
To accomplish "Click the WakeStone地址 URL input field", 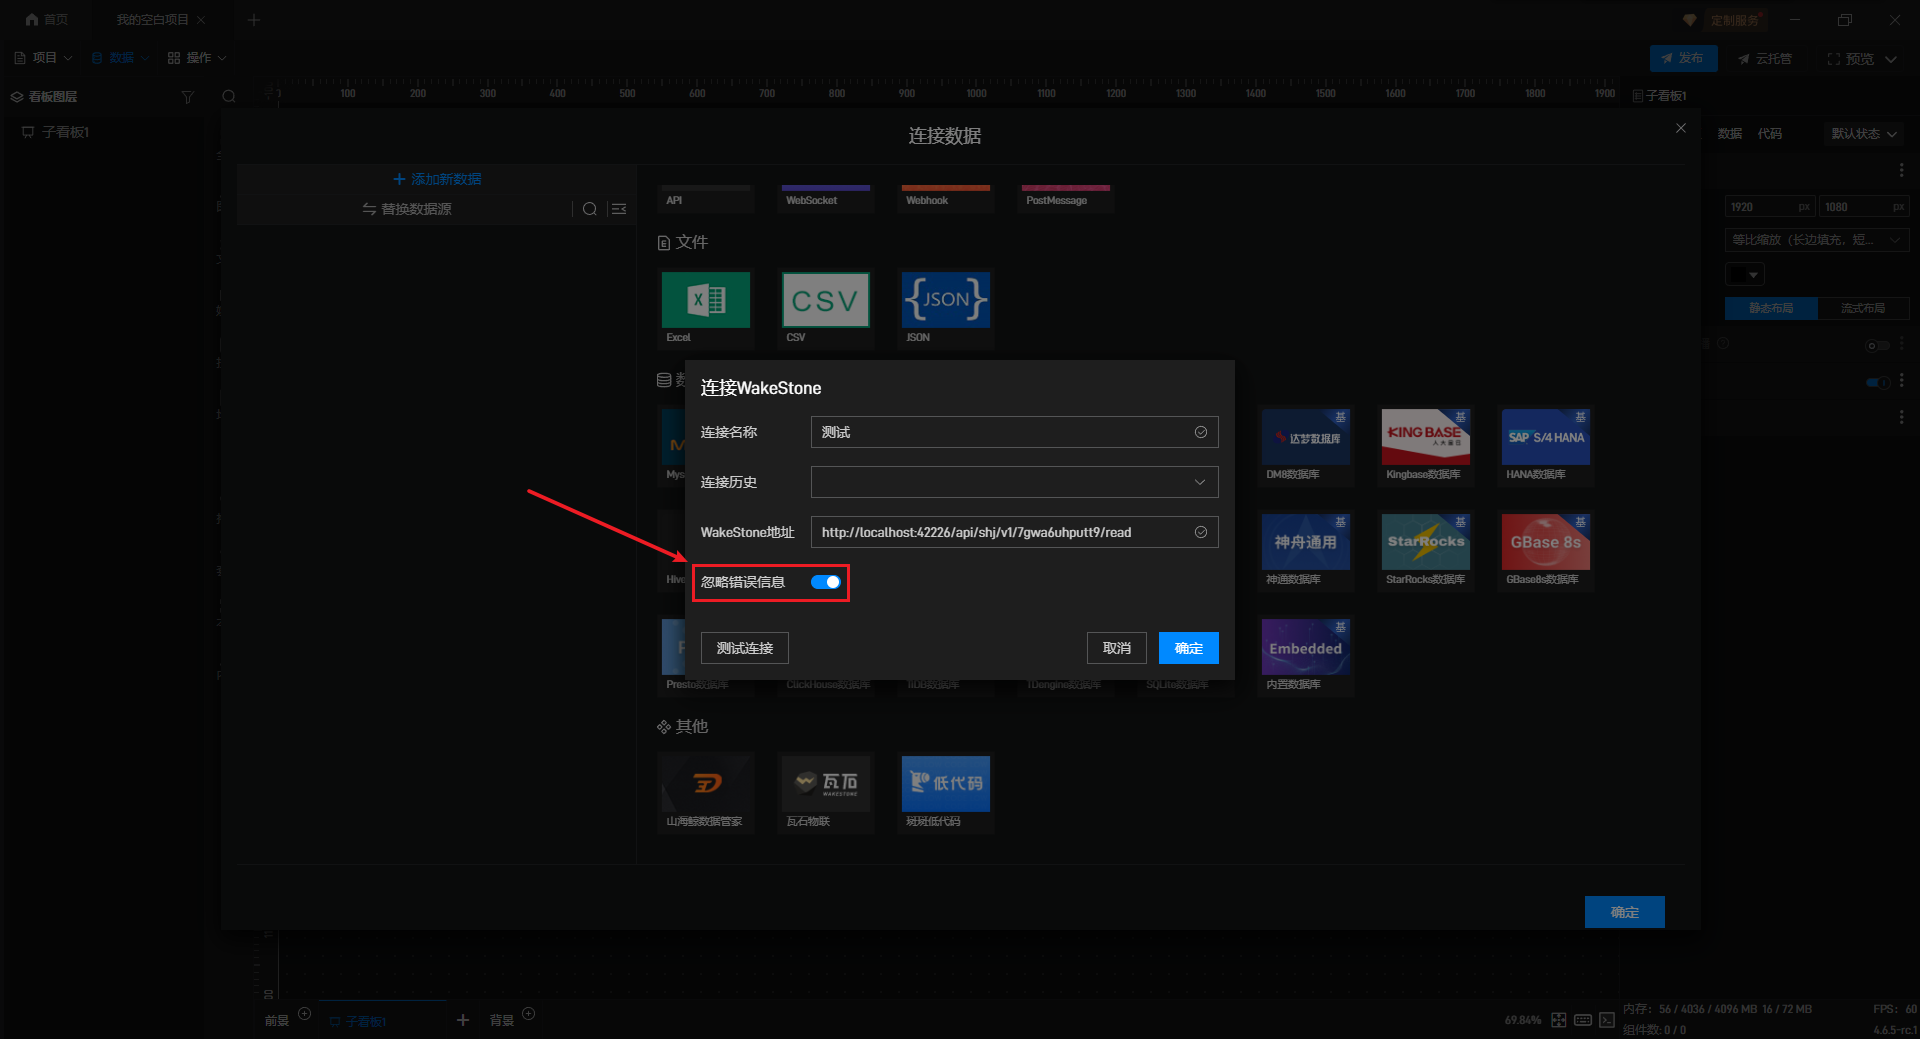I will (1000, 532).
